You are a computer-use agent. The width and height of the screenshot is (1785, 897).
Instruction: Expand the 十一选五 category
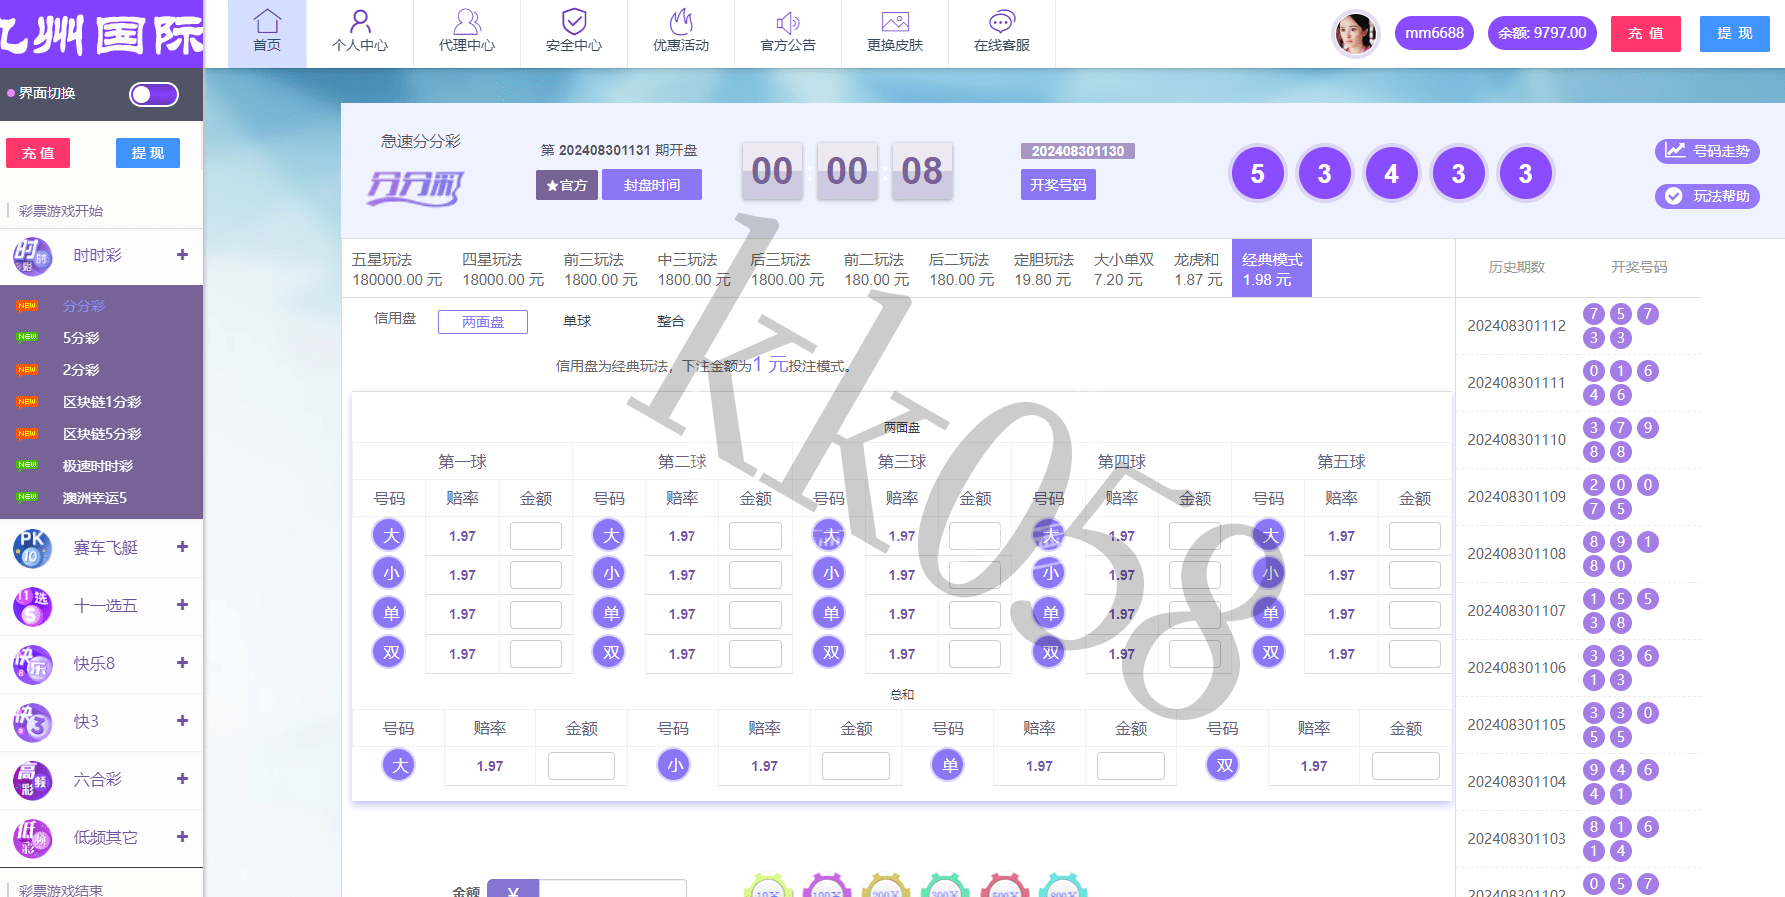point(182,605)
